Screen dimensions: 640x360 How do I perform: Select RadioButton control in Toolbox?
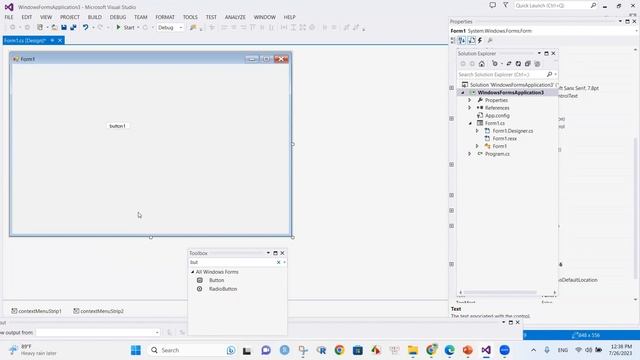point(222,289)
